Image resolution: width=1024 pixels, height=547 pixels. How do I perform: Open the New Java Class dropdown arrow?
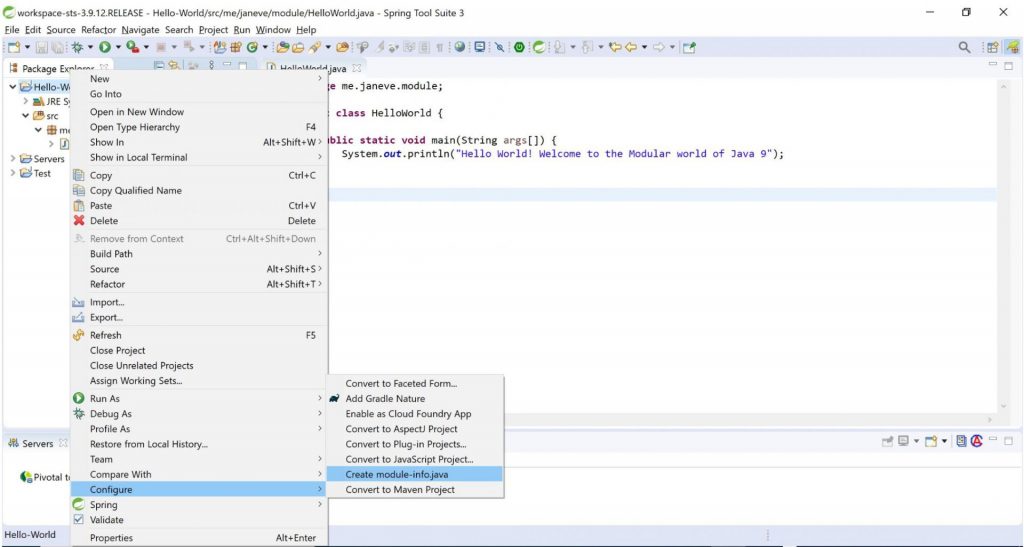pos(265,47)
